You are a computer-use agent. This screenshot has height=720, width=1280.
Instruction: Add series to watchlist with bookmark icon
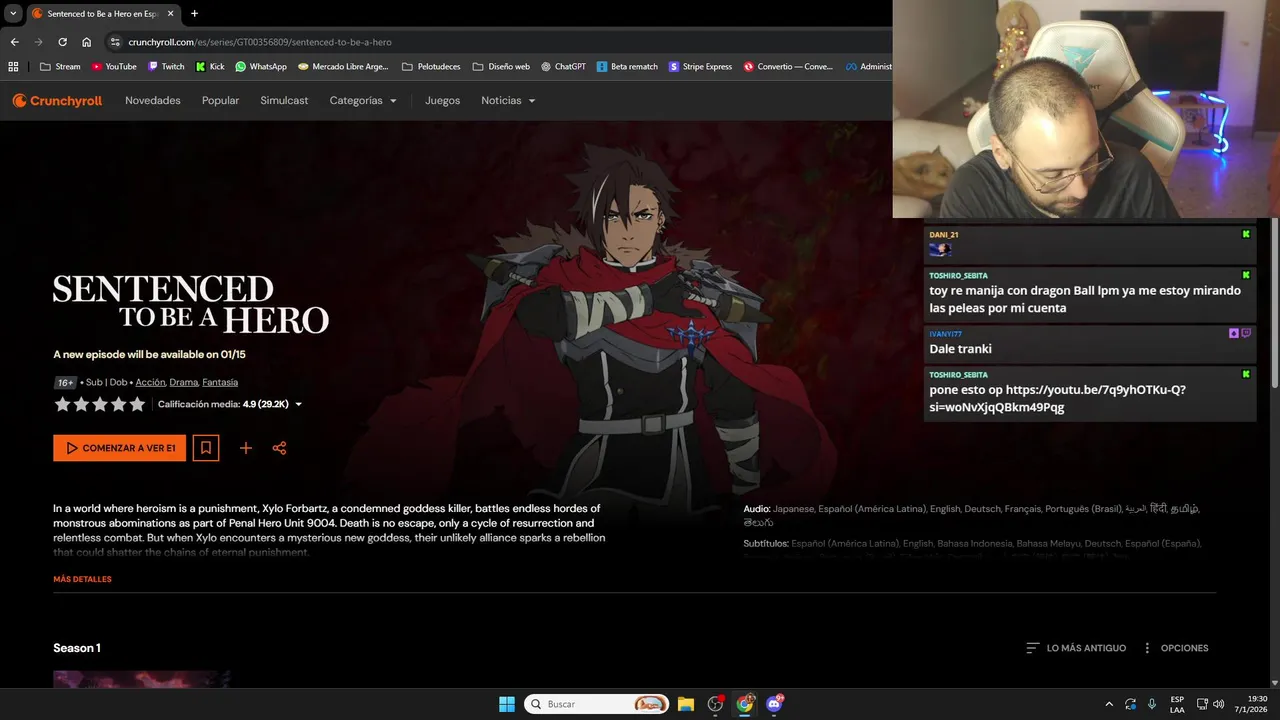click(205, 448)
